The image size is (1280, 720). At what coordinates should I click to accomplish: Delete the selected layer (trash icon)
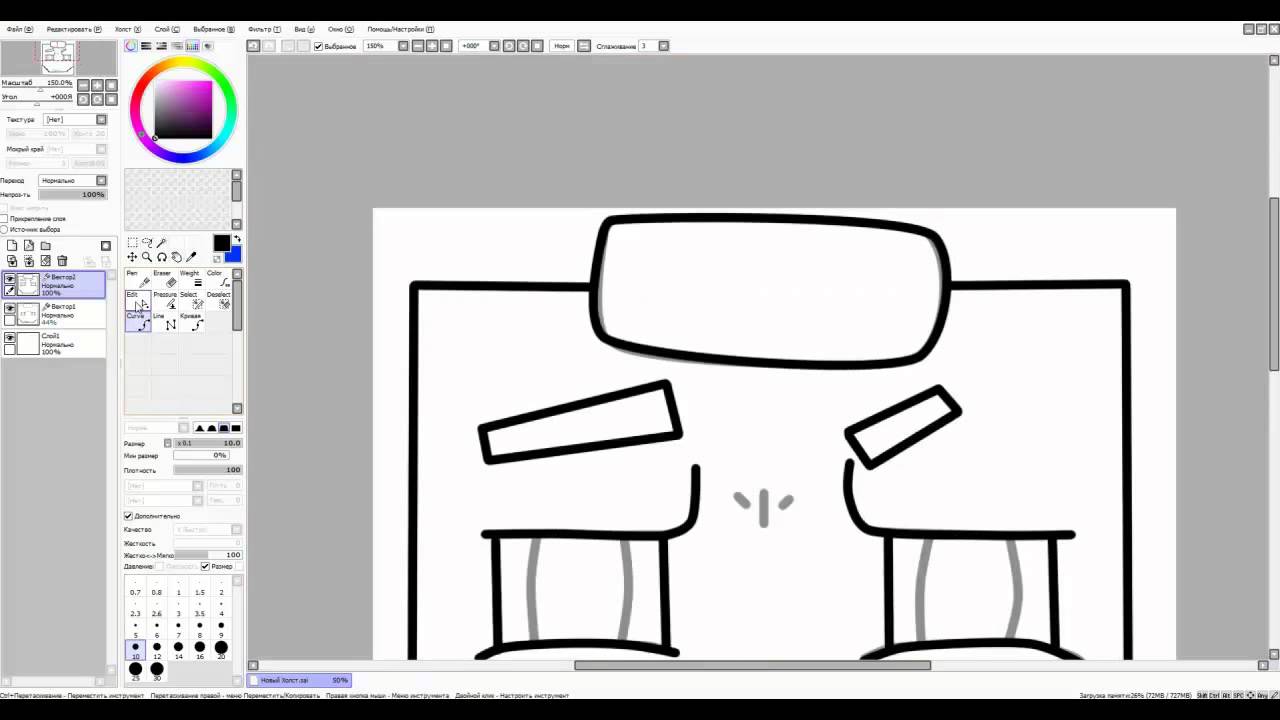coord(62,261)
